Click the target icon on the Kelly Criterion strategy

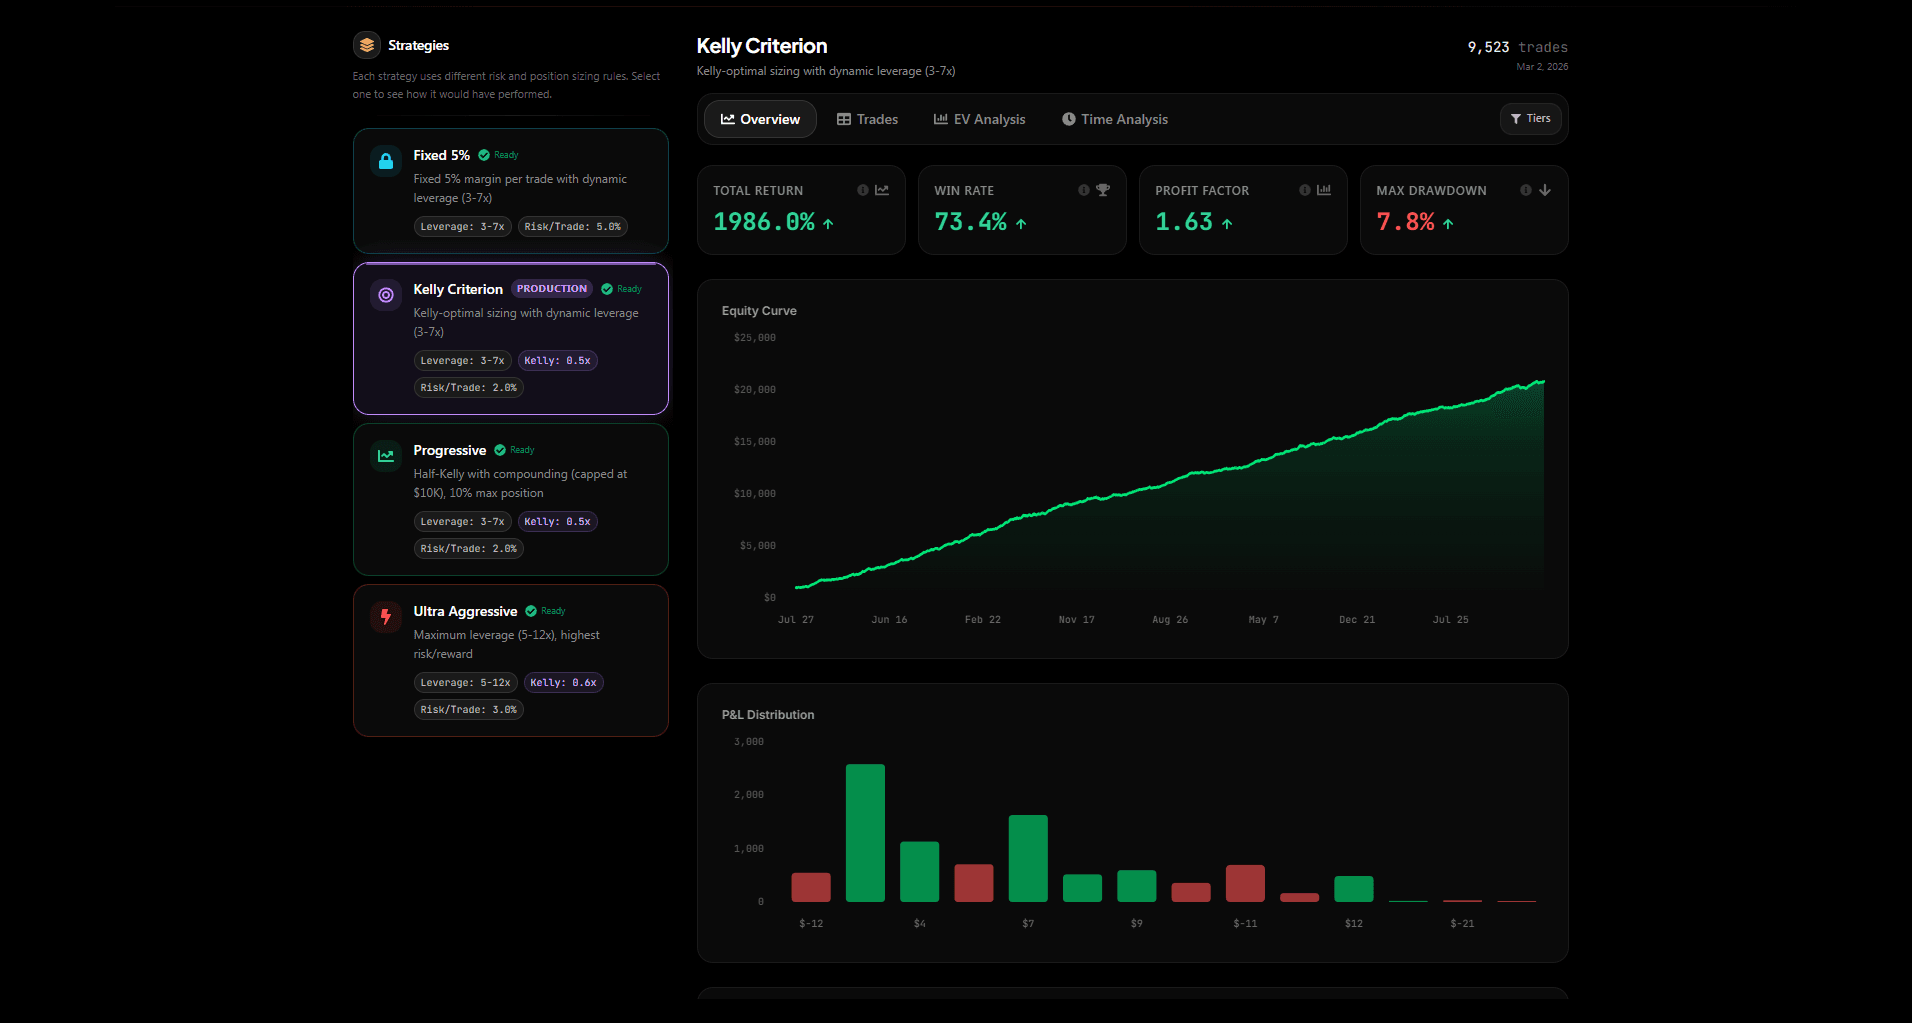click(385, 294)
